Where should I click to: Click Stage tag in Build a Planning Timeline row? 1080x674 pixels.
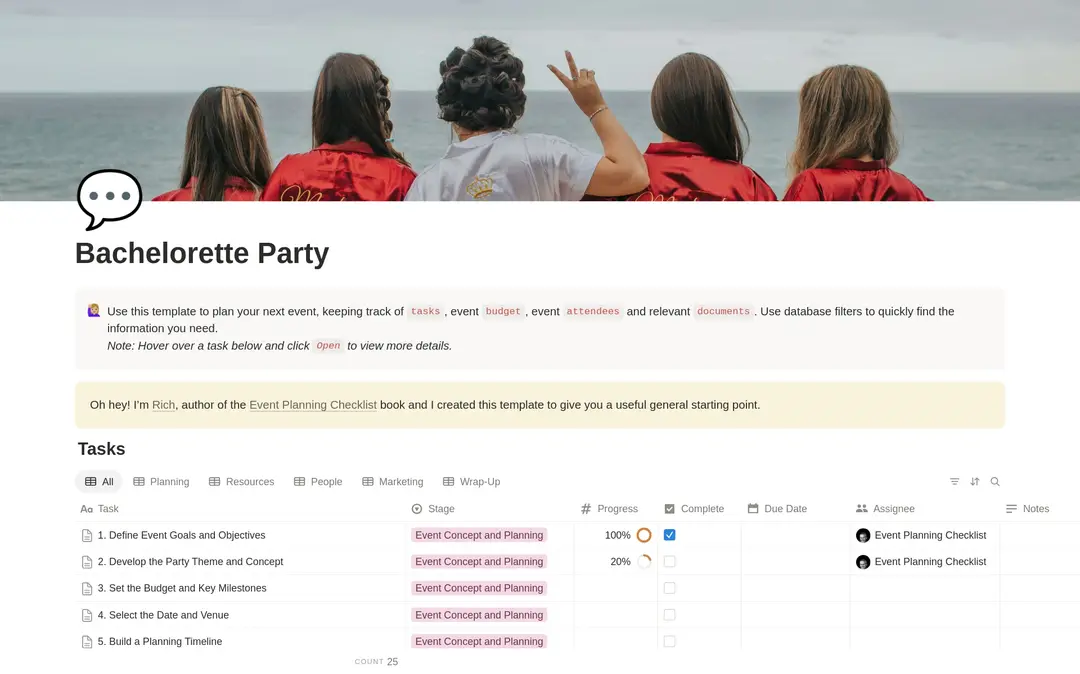[x=479, y=641]
